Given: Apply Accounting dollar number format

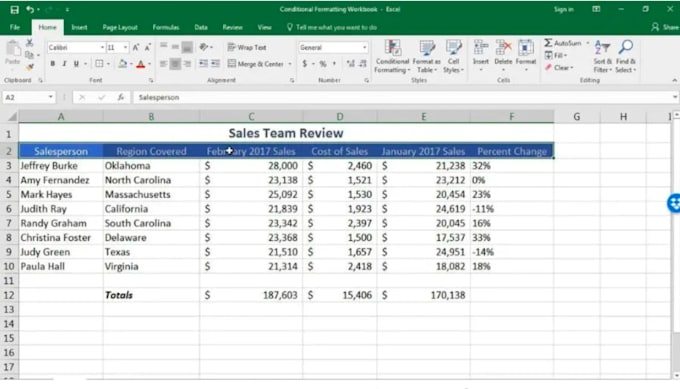Looking at the screenshot, I should [x=304, y=64].
